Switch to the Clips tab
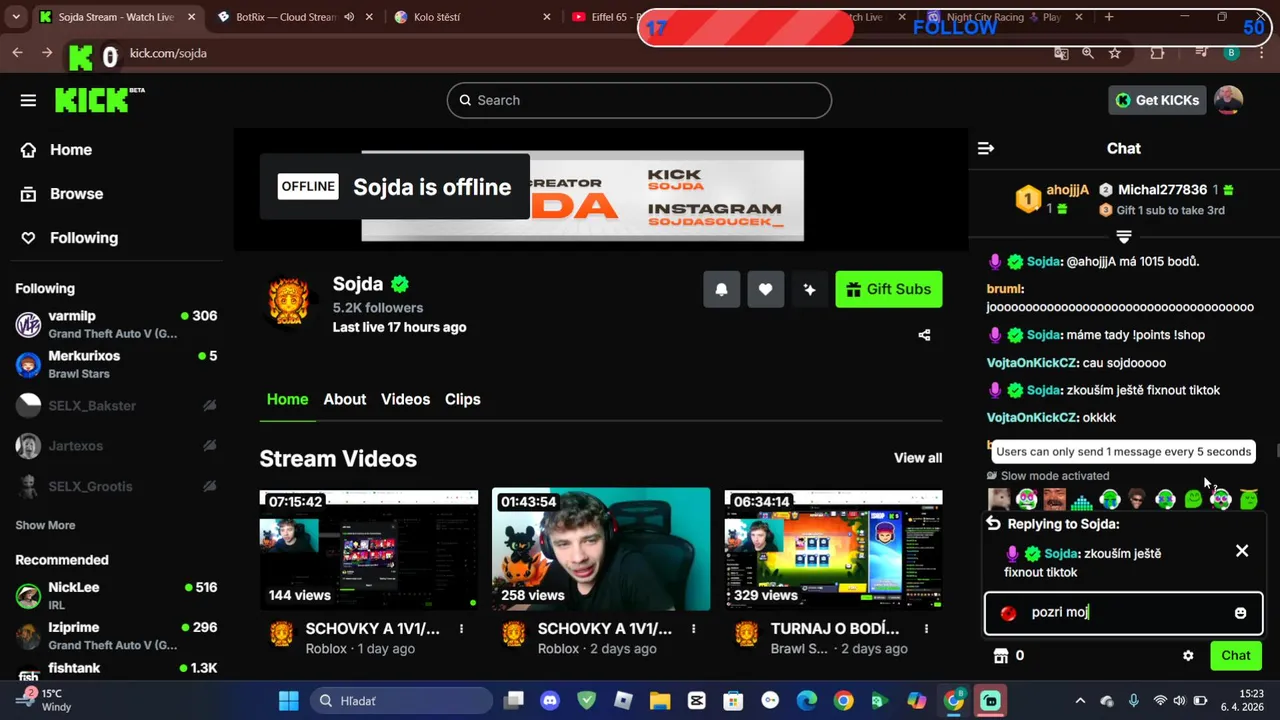This screenshot has height=720, width=1280. (x=462, y=399)
